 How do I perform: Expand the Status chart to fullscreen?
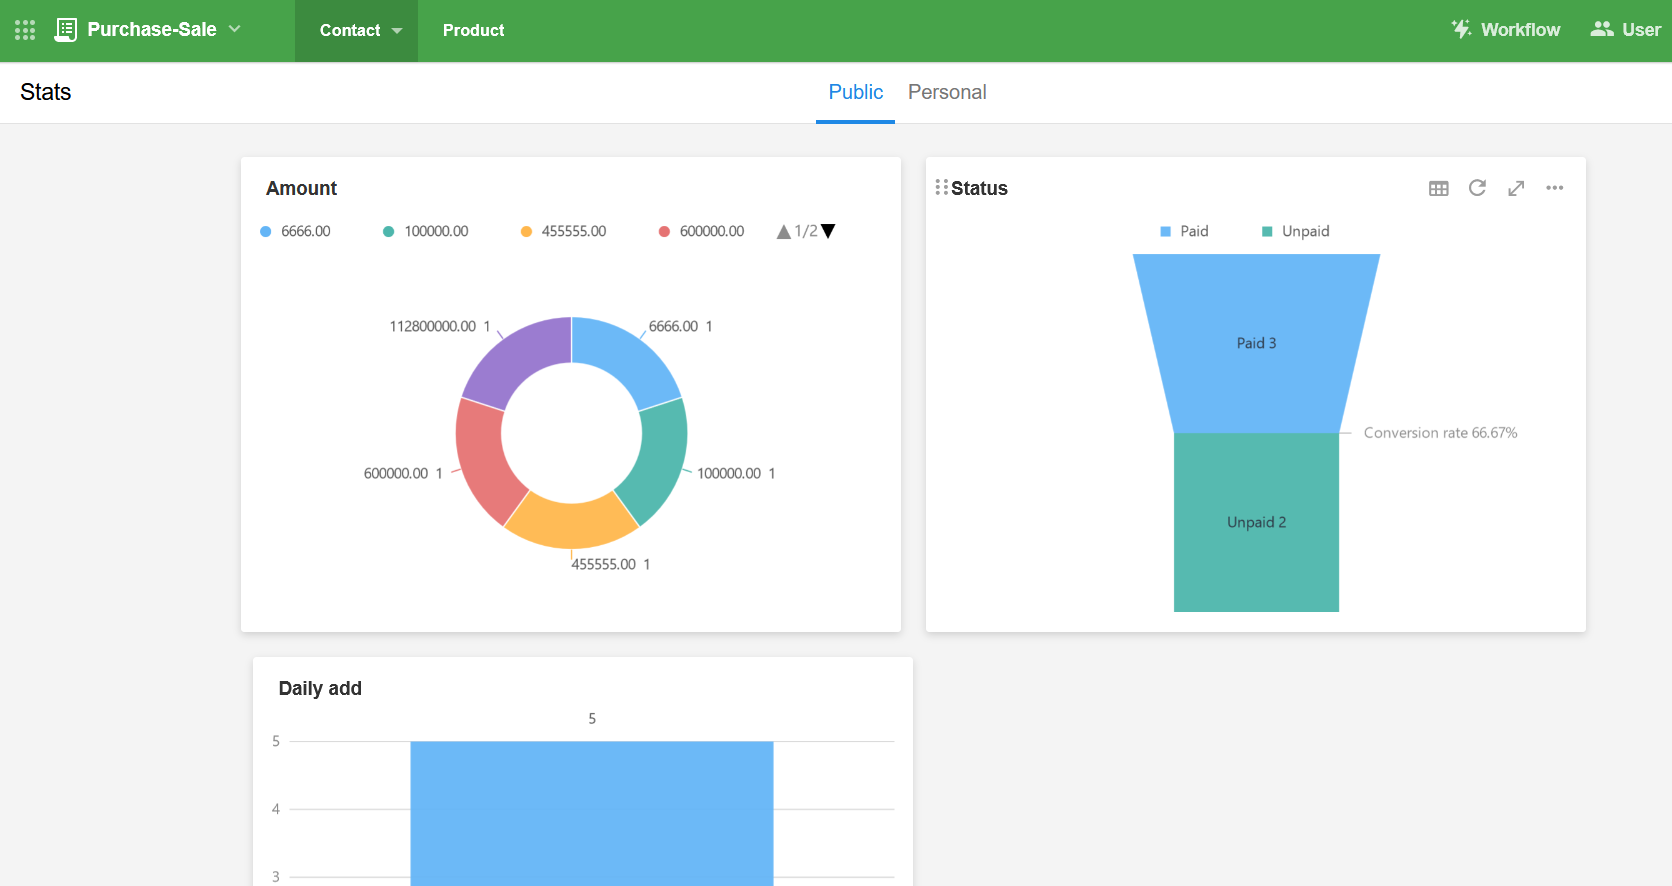click(1516, 188)
